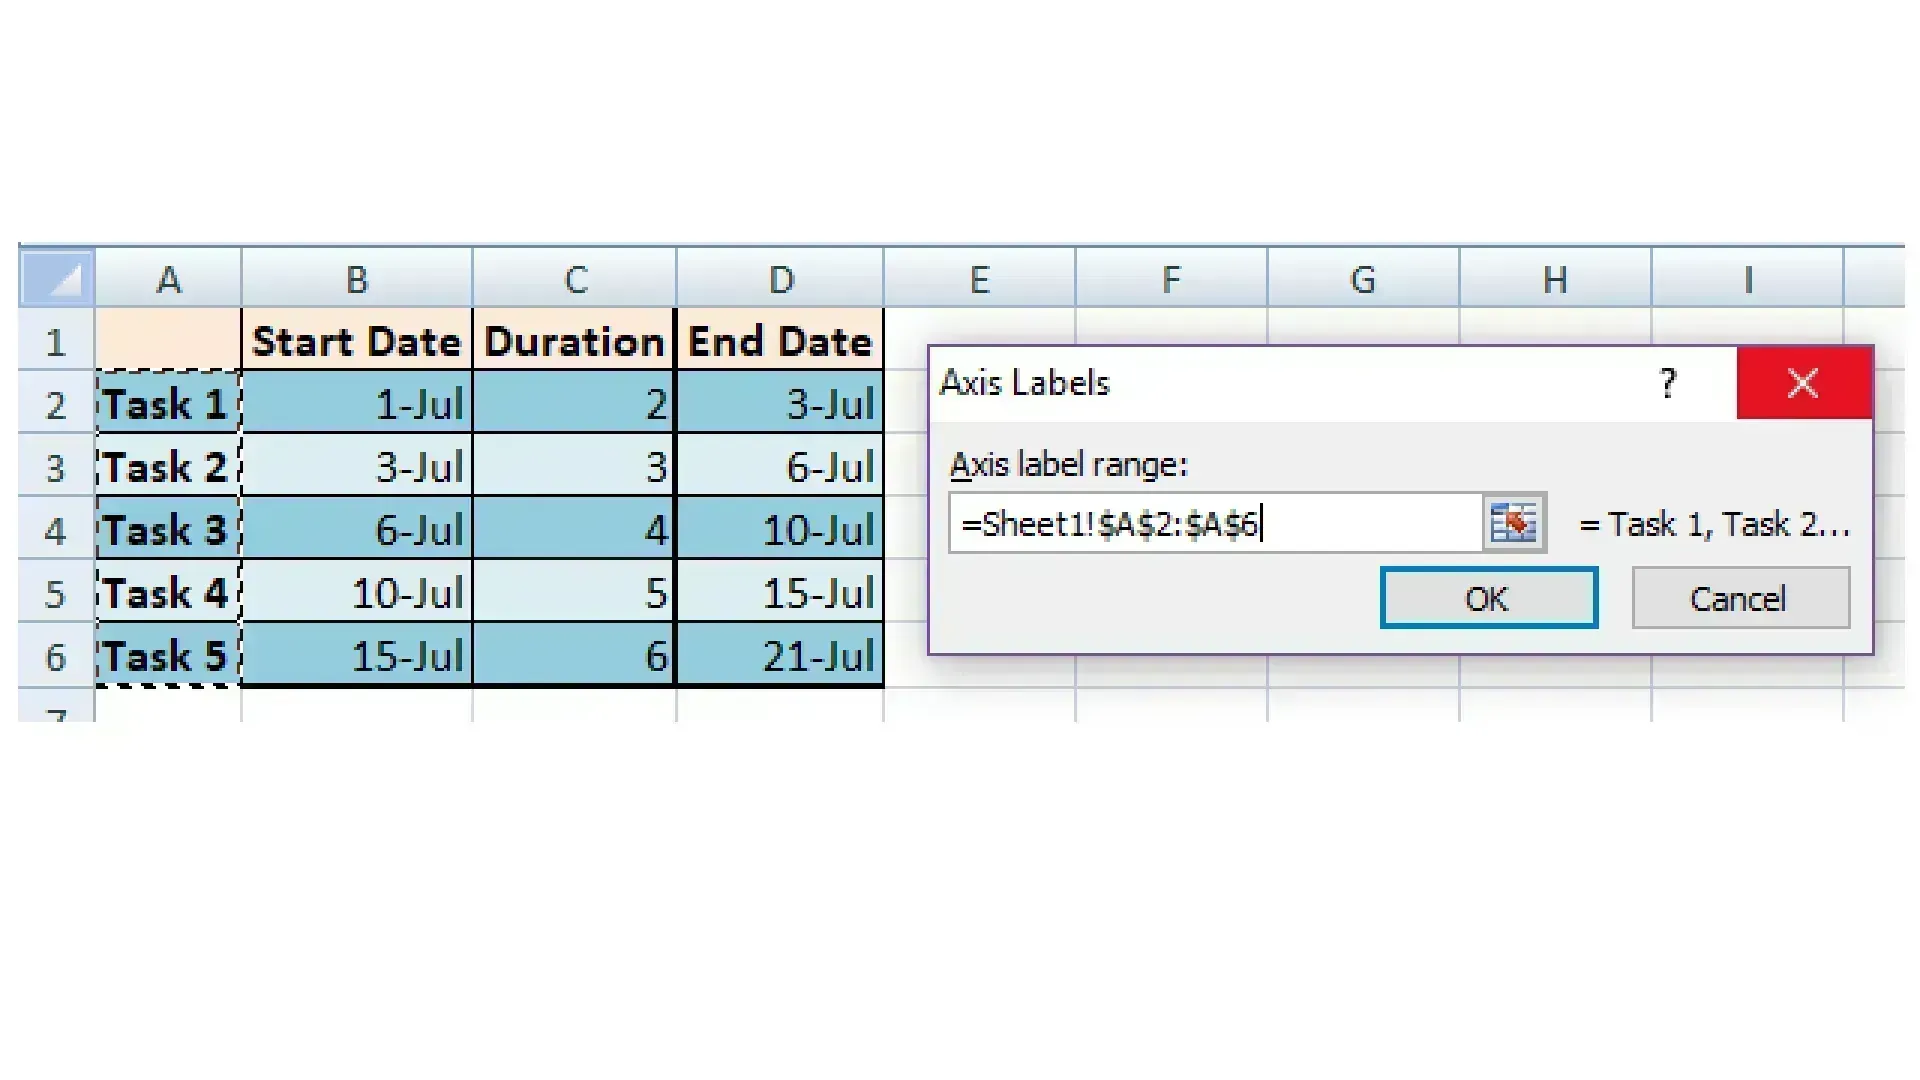The width and height of the screenshot is (1920, 1080).
Task: Click the Task 5 cell
Action: pyautogui.click(x=168, y=656)
